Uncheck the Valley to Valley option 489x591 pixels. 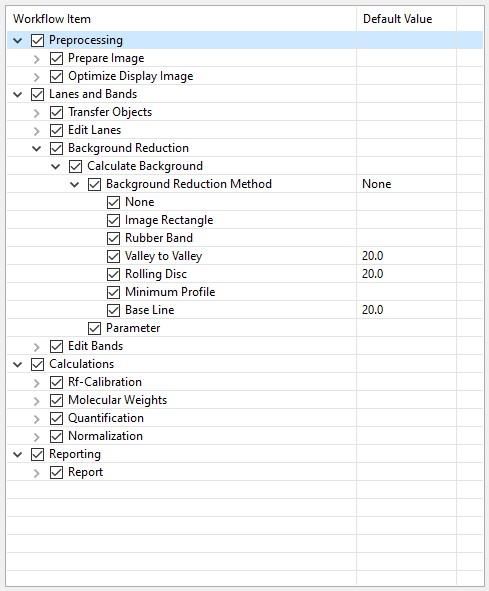(x=113, y=256)
